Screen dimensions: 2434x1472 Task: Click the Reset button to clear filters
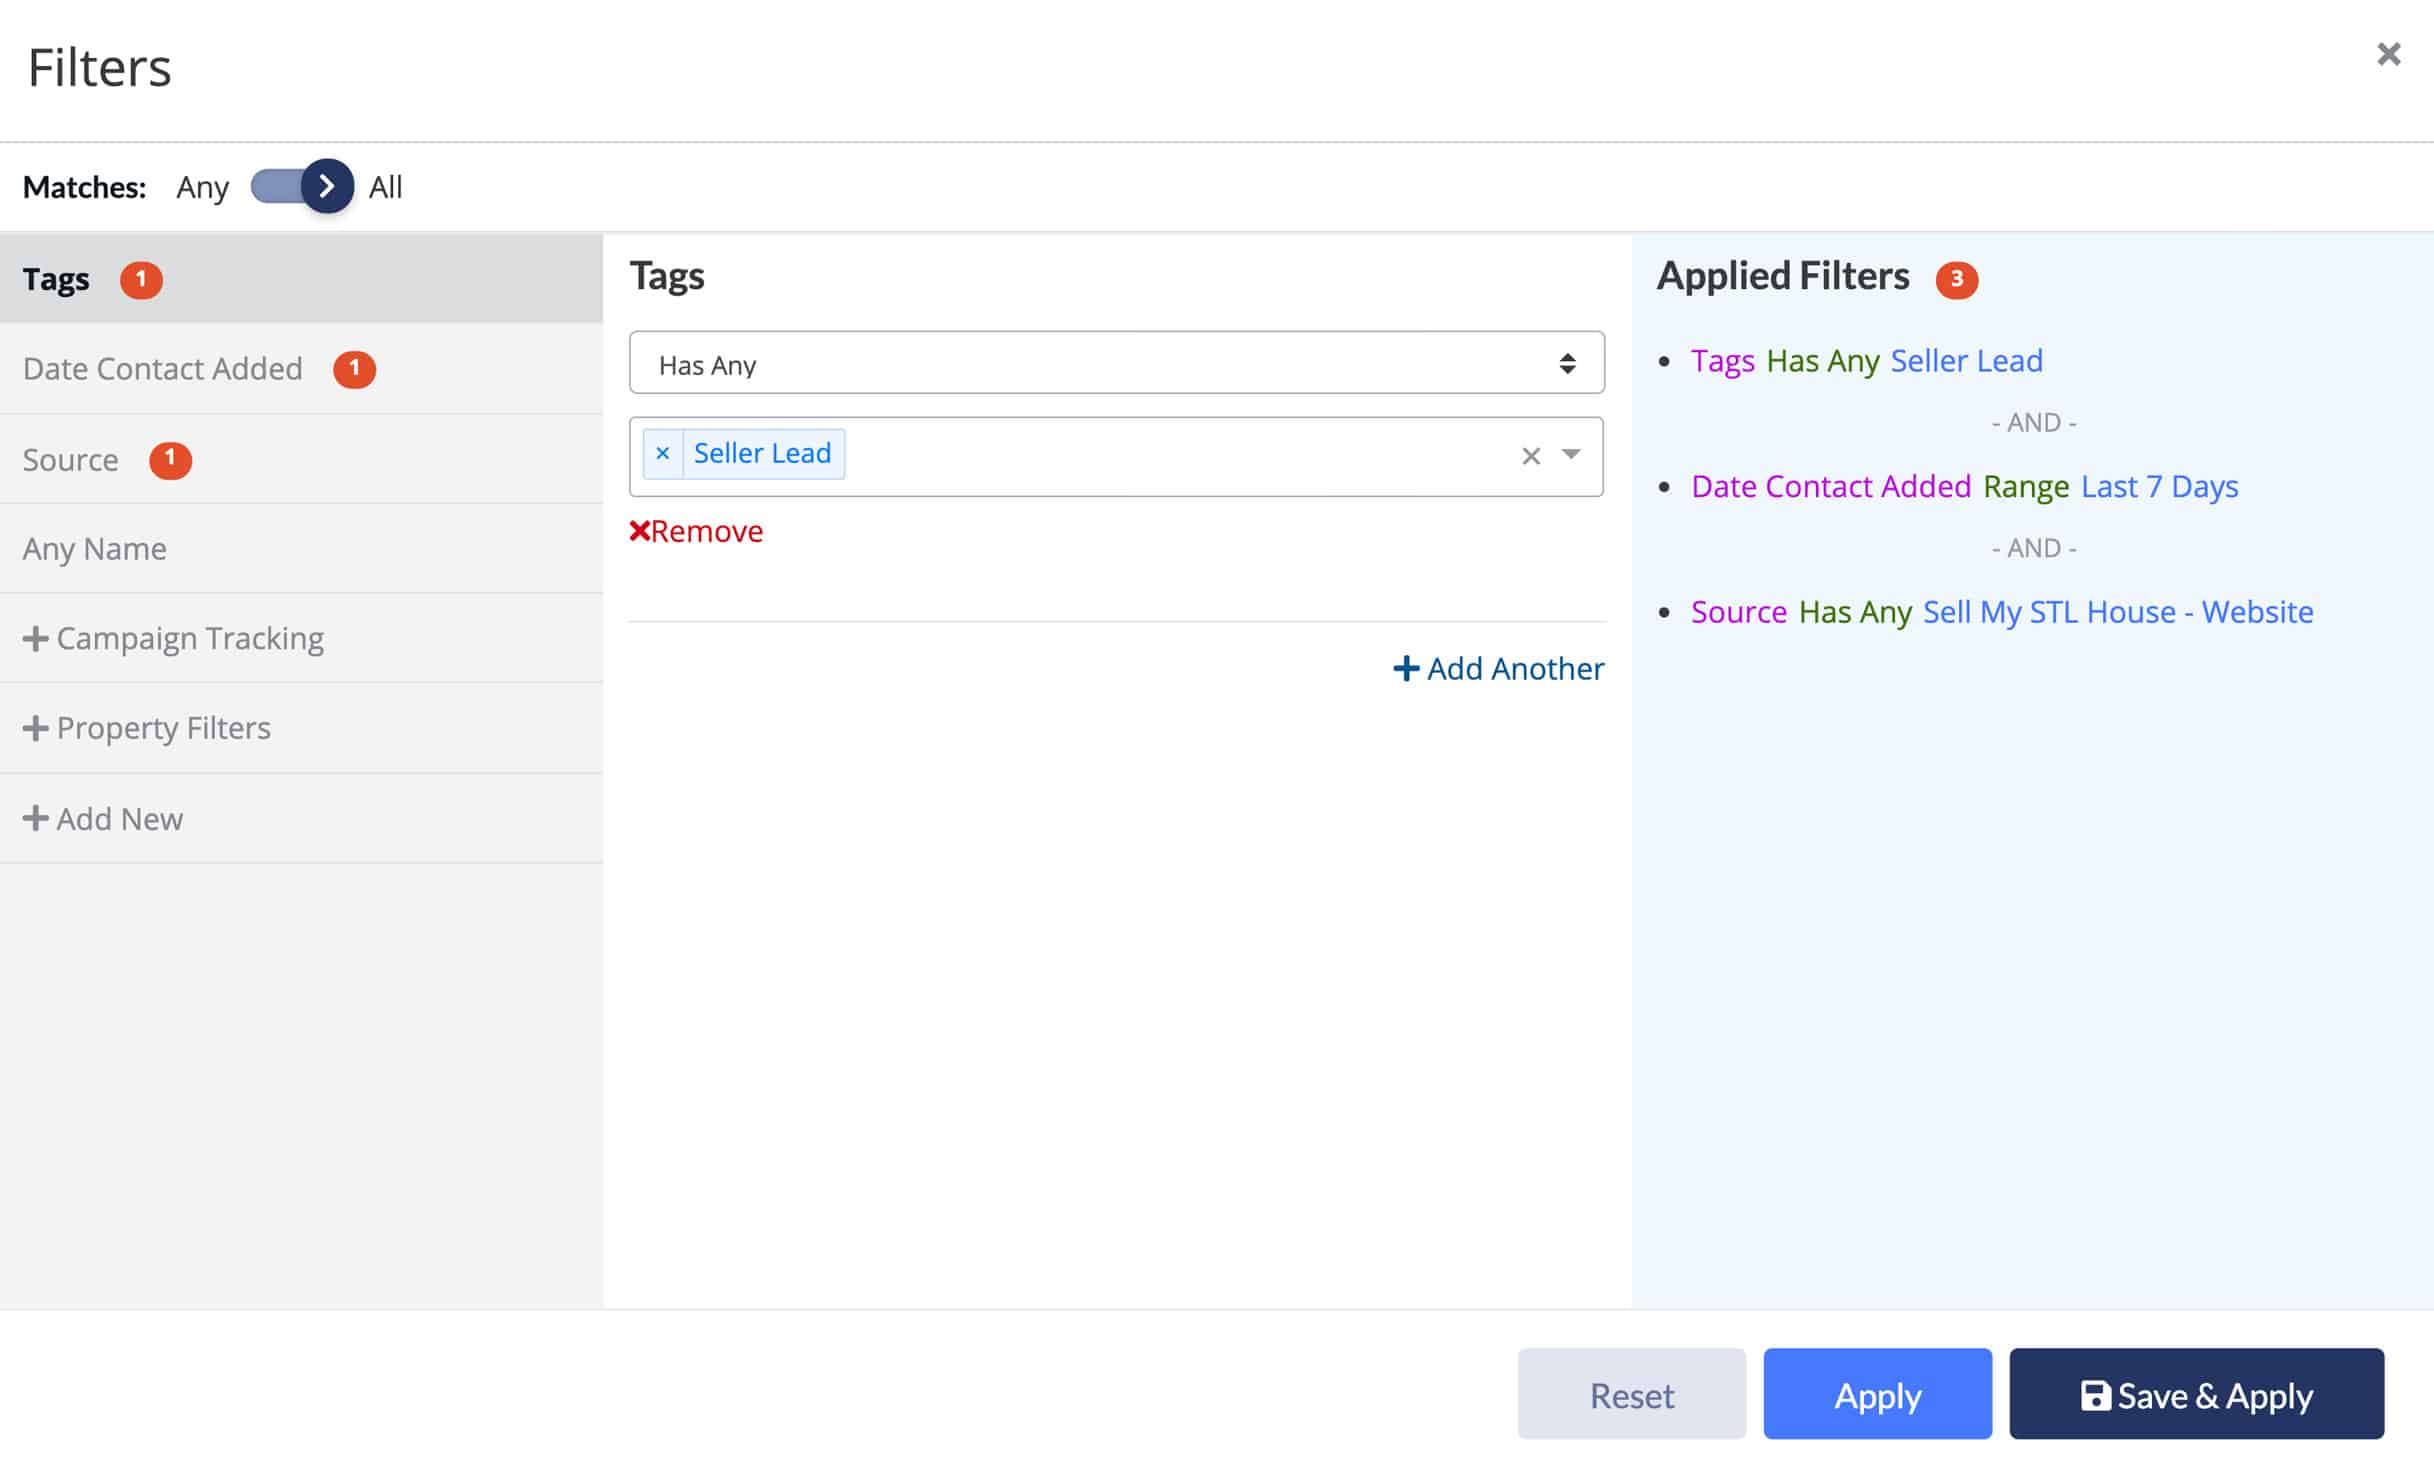tap(1633, 1394)
